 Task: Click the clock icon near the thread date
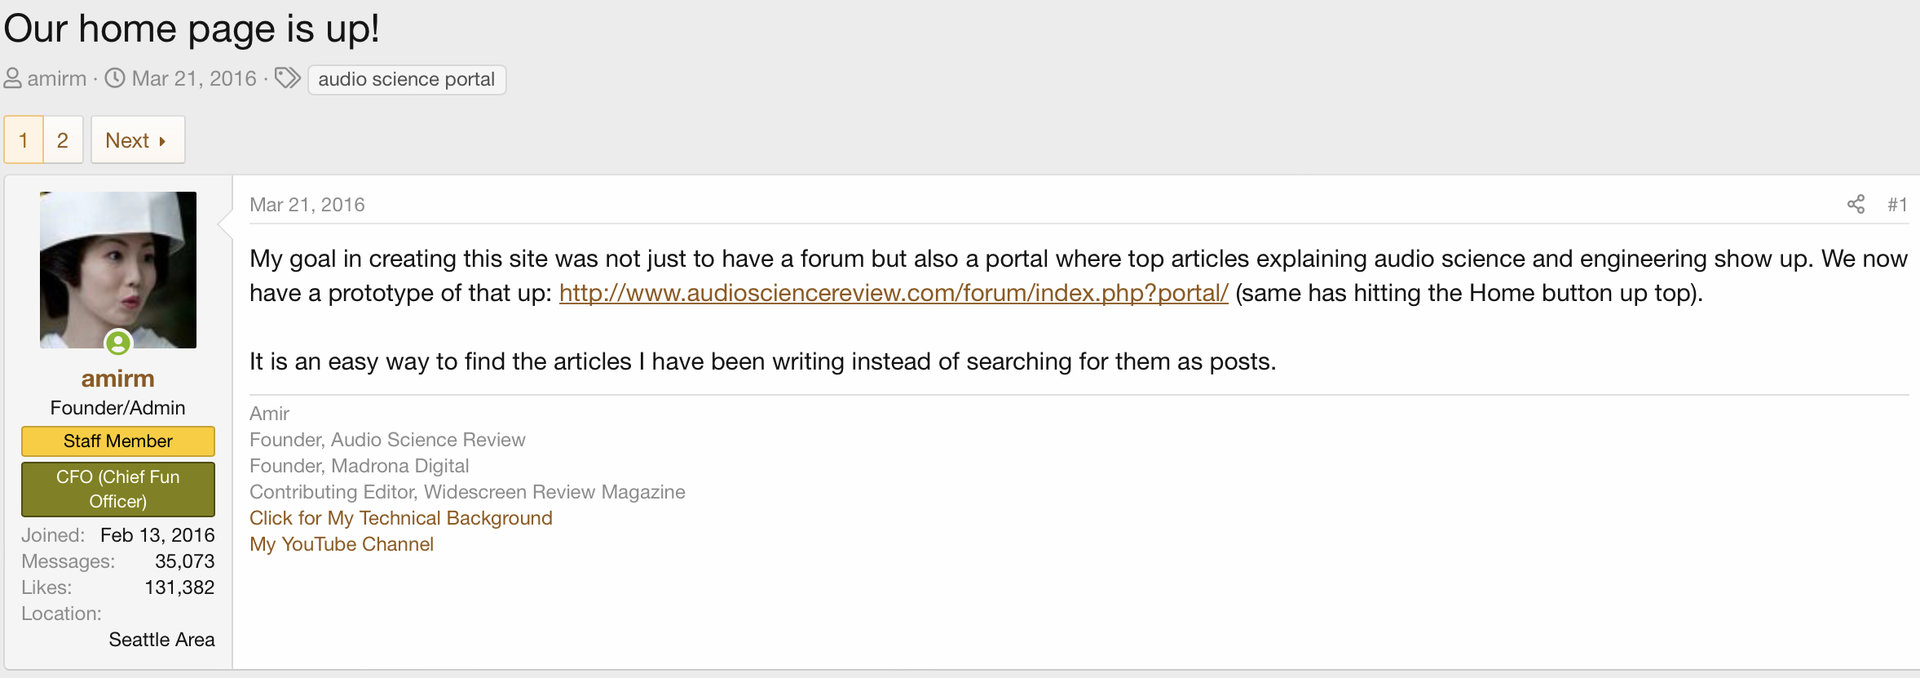point(115,78)
